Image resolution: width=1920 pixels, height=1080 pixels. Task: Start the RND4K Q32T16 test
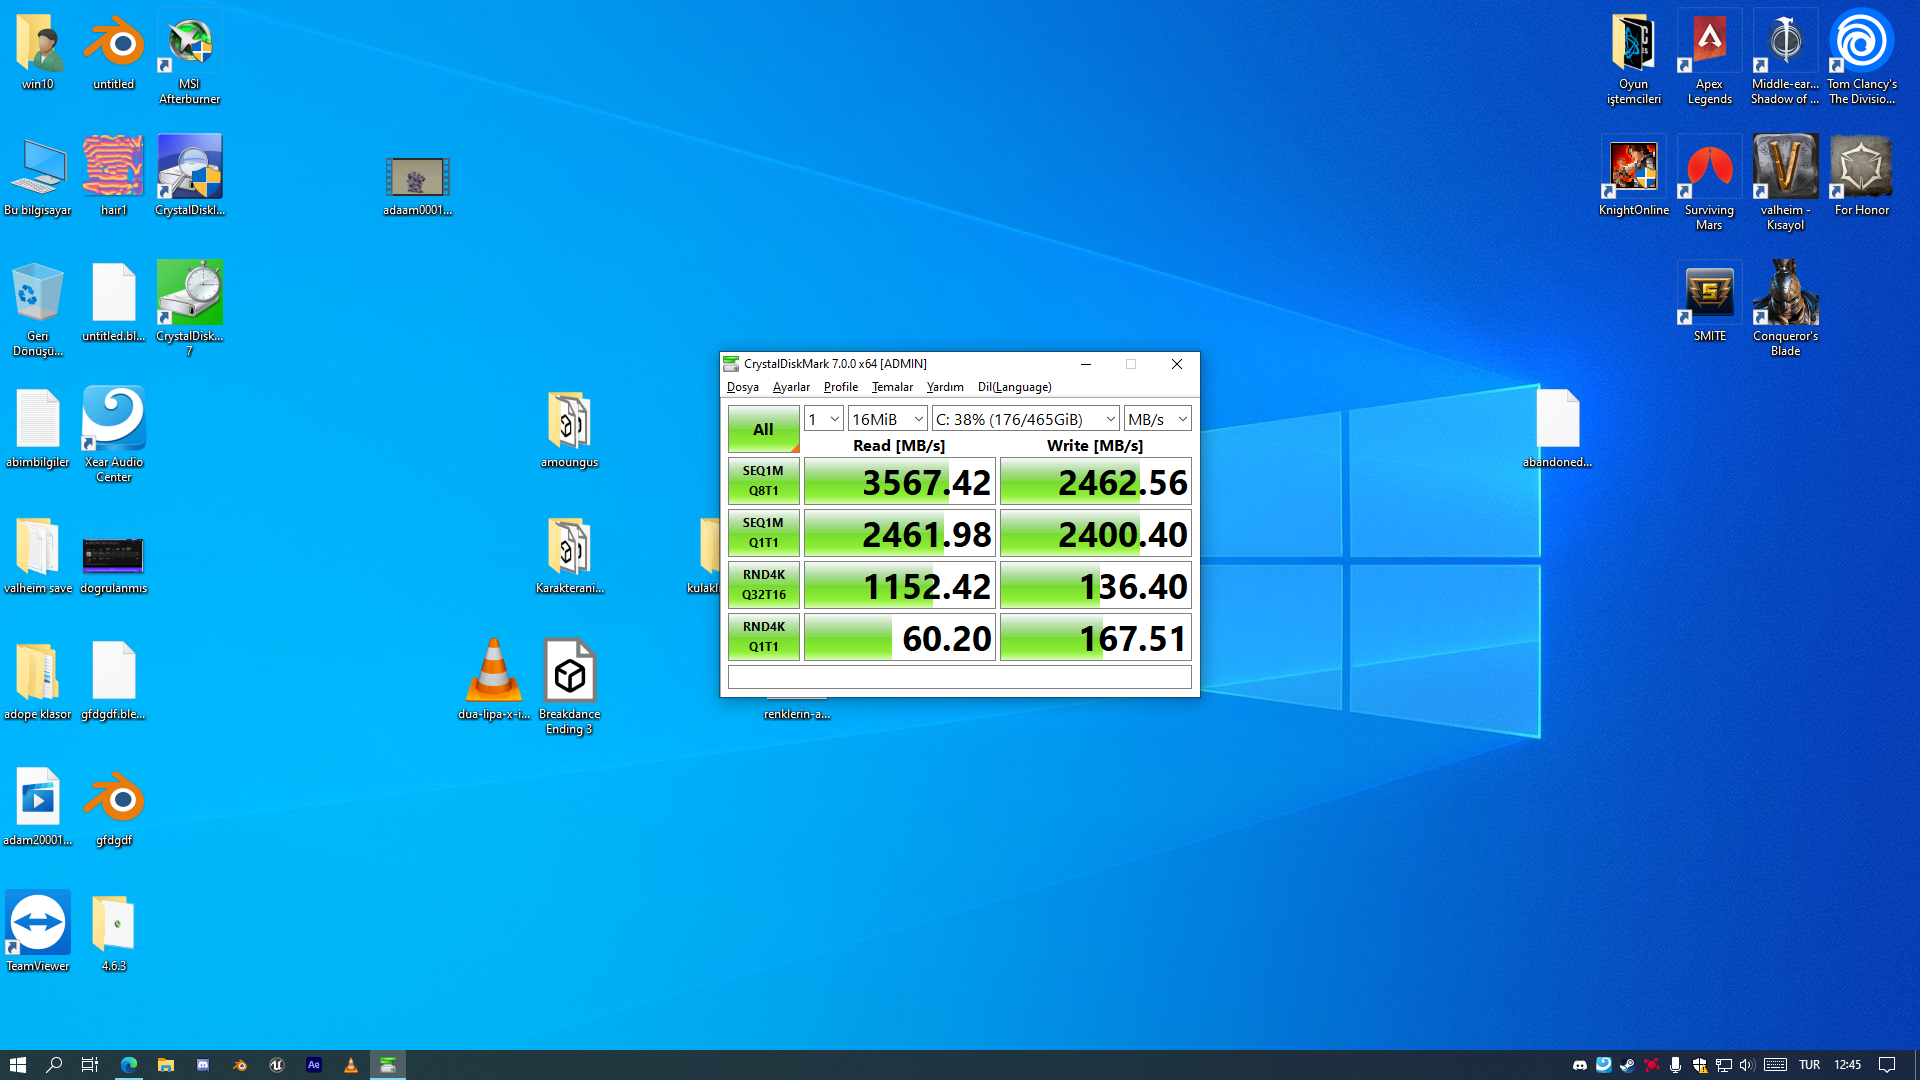pyautogui.click(x=763, y=585)
